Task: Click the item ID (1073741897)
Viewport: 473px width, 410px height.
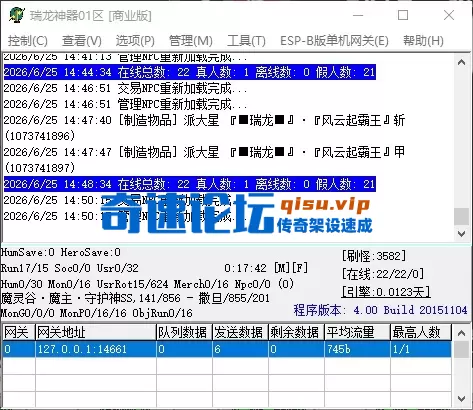Action: pyautogui.click(x=40, y=168)
